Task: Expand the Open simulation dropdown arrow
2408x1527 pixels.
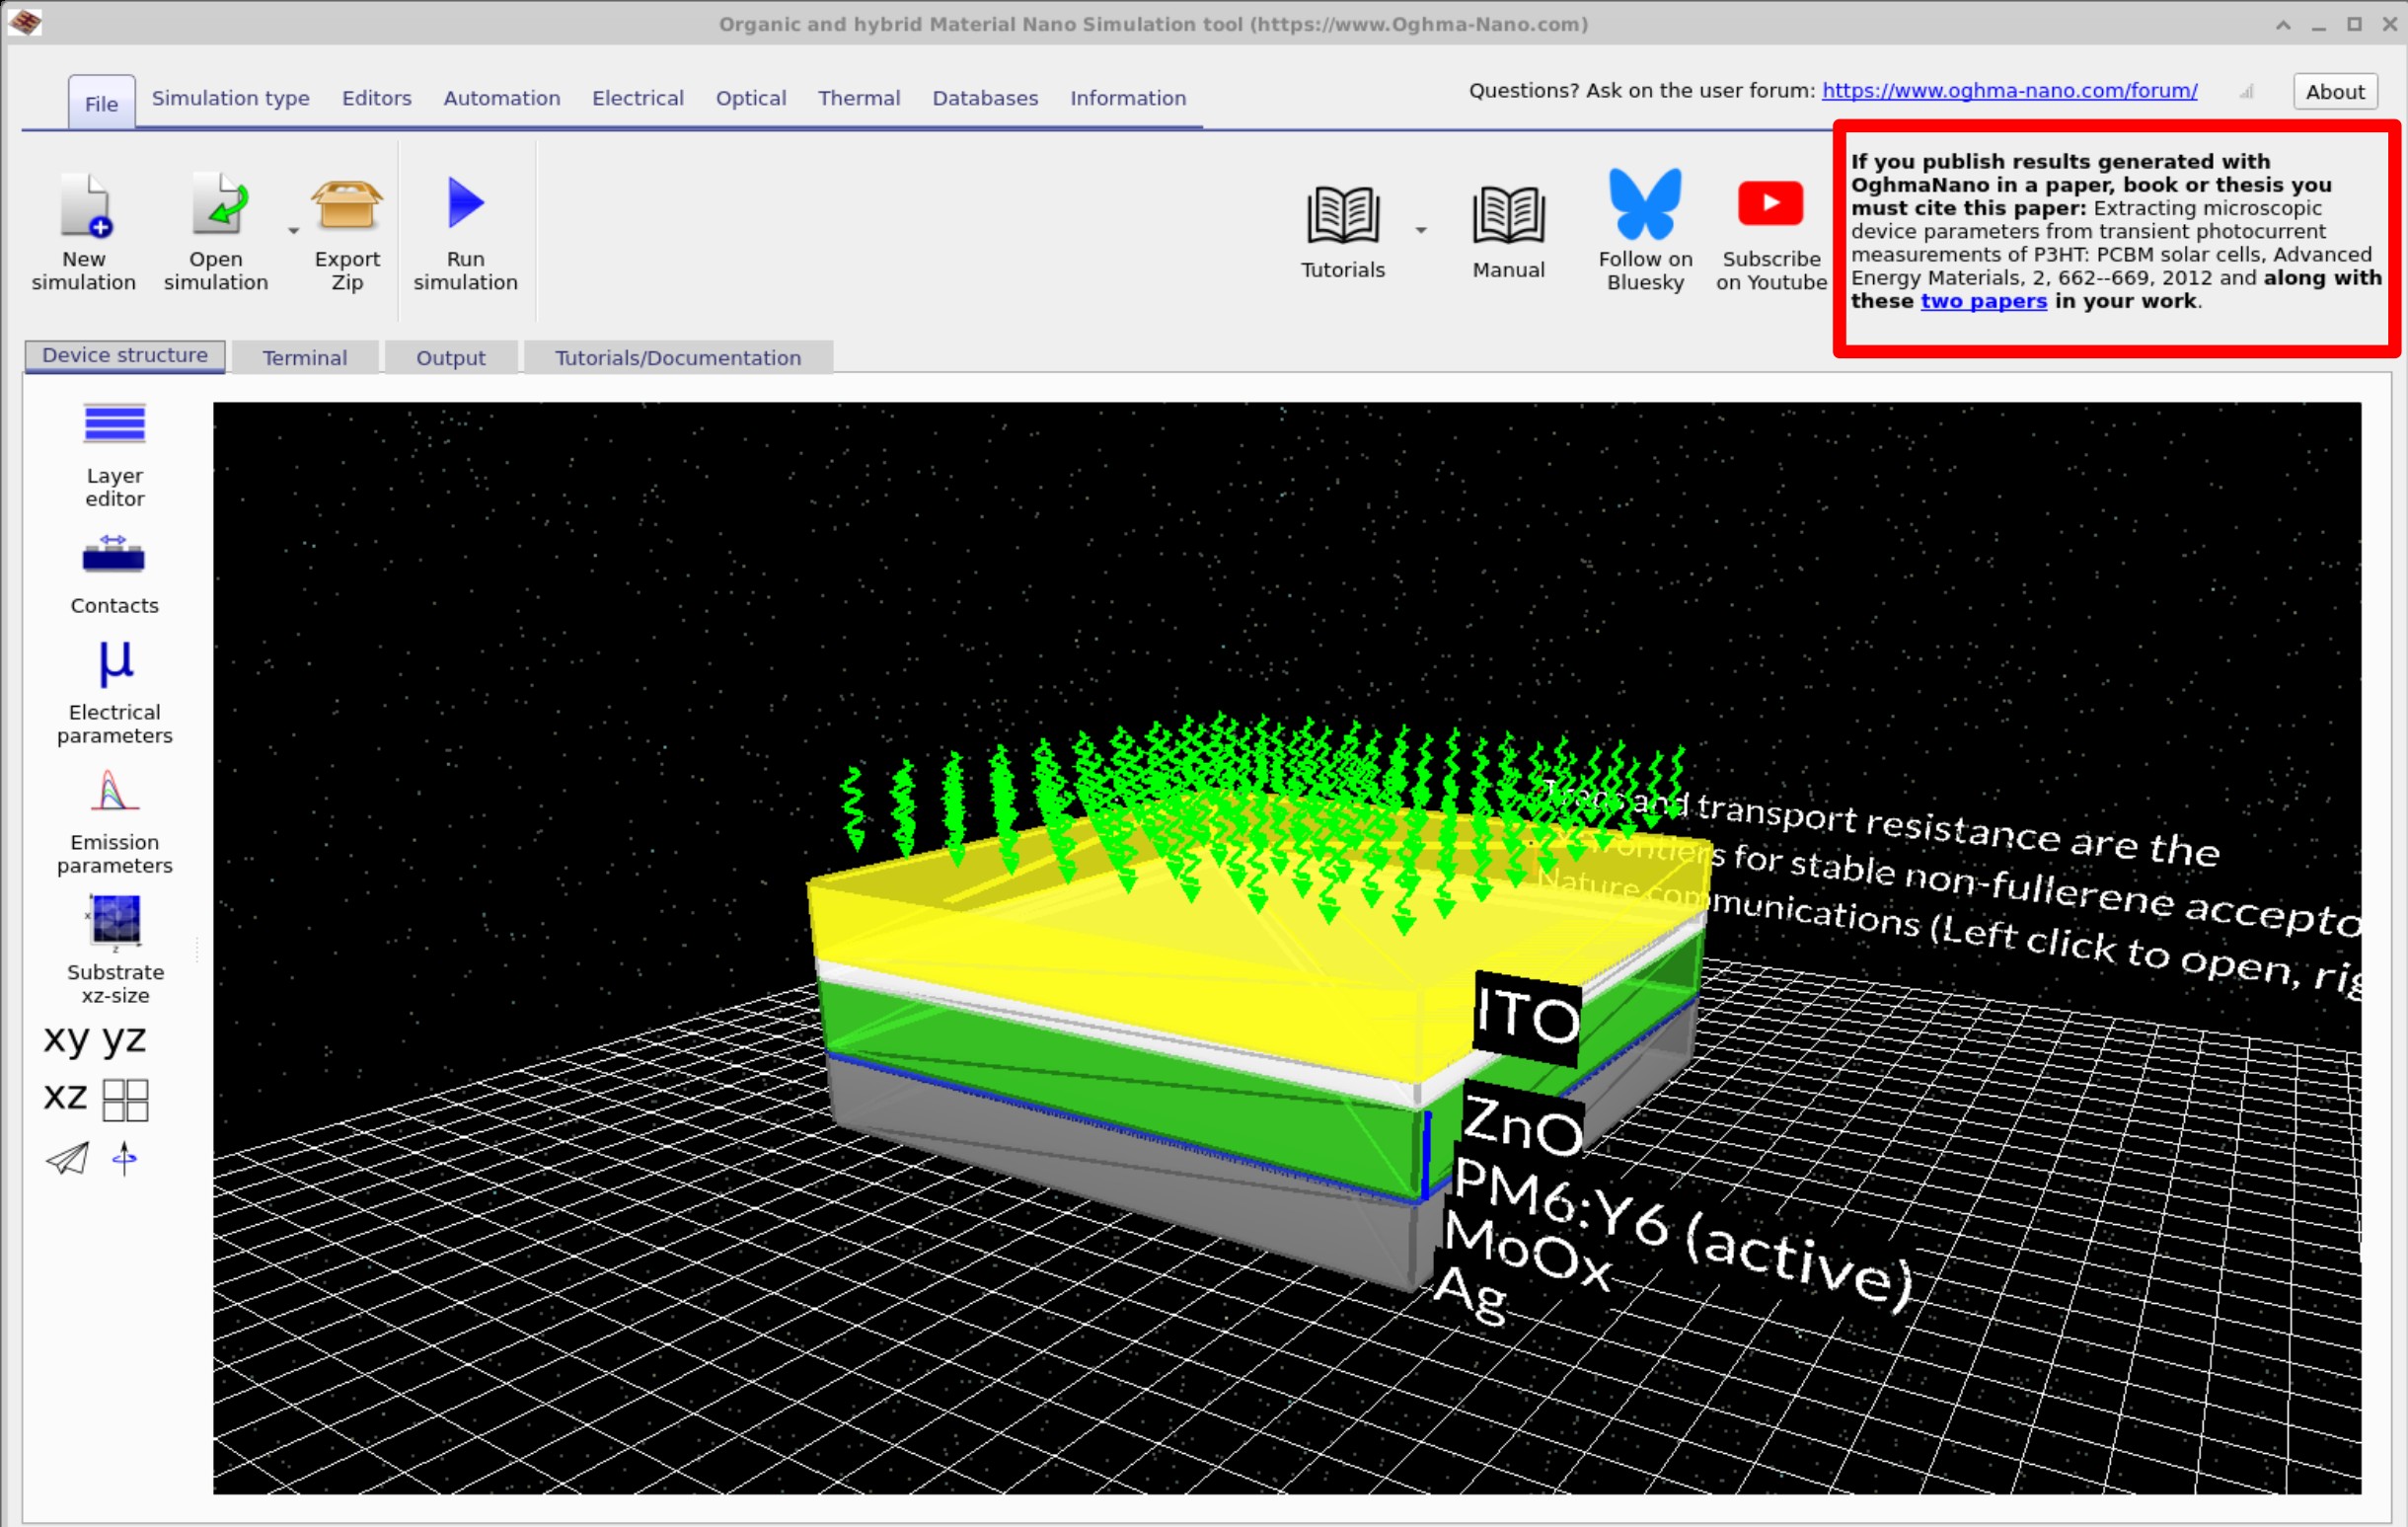Action: pos(293,231)
